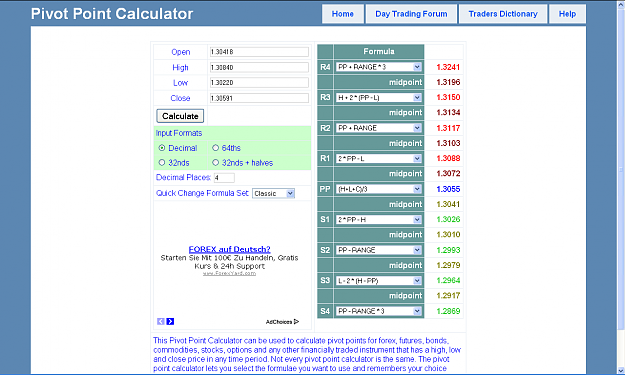625x375 pixels.
Task: Open the S4 formula dropdown
Action: [x=379, y=311]
